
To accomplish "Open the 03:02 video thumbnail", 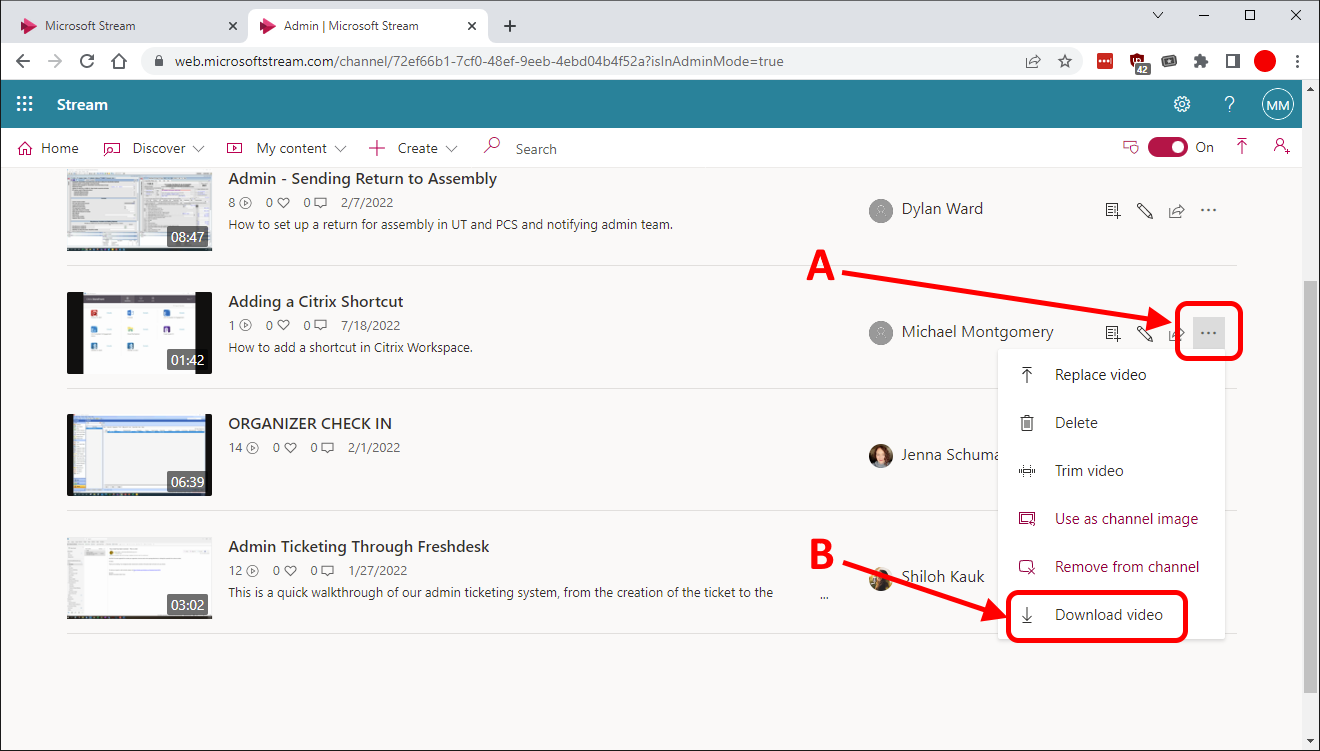I will click(x=139, y=578).
